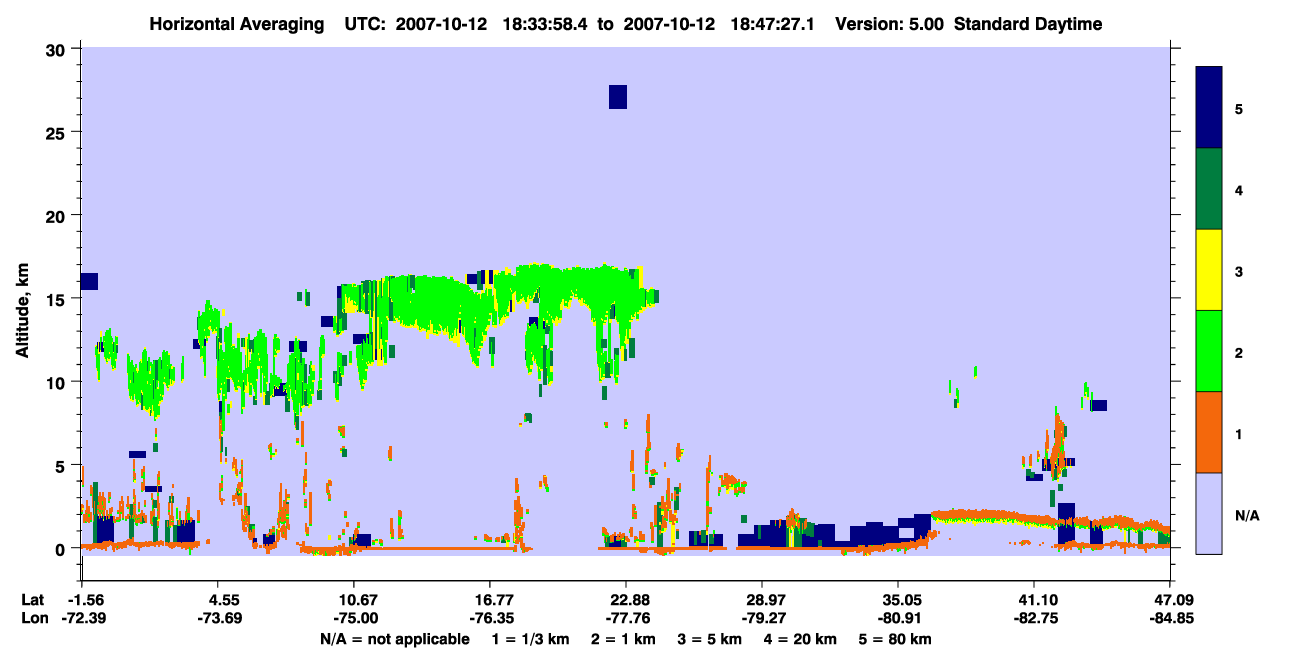Click the dark blue color swatch labeled 5

pyautogui.click(x=1209, y=108)
